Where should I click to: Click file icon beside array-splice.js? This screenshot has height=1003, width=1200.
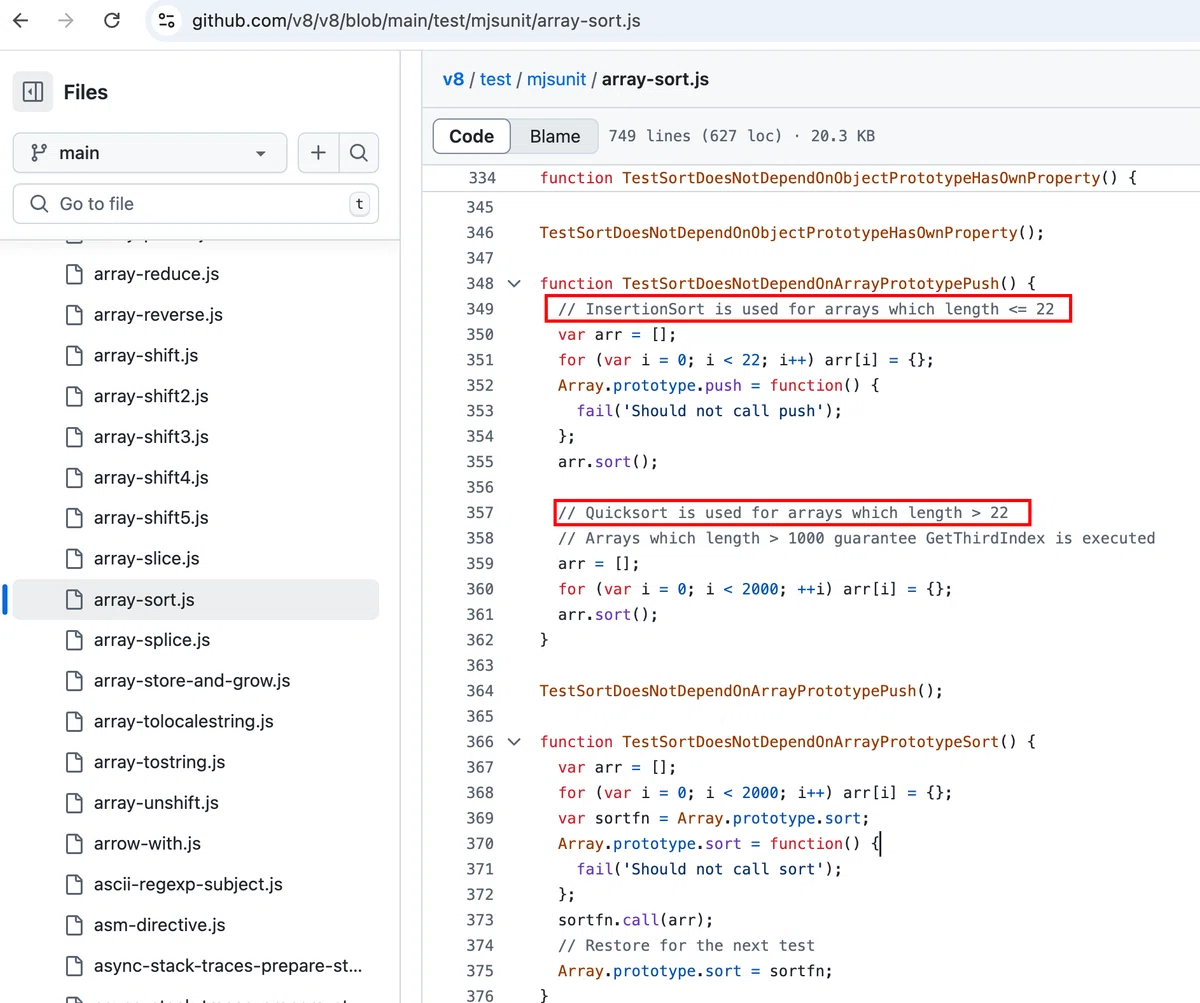click(x=73, y=640)
